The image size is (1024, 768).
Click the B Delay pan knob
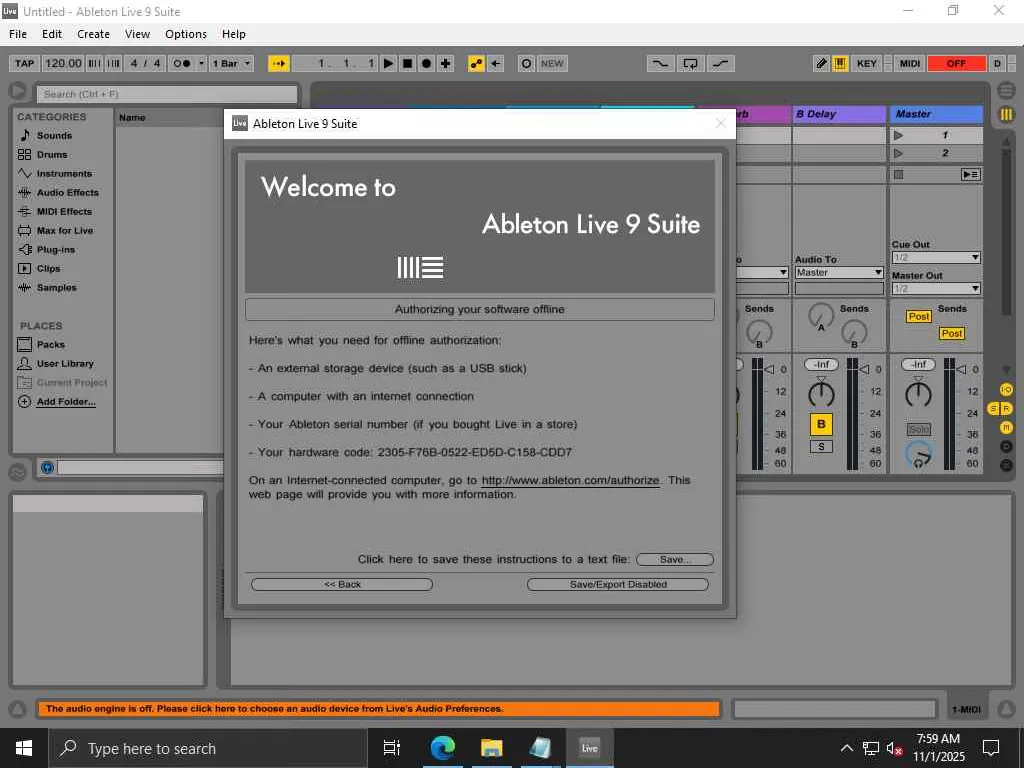click(821, 394)
